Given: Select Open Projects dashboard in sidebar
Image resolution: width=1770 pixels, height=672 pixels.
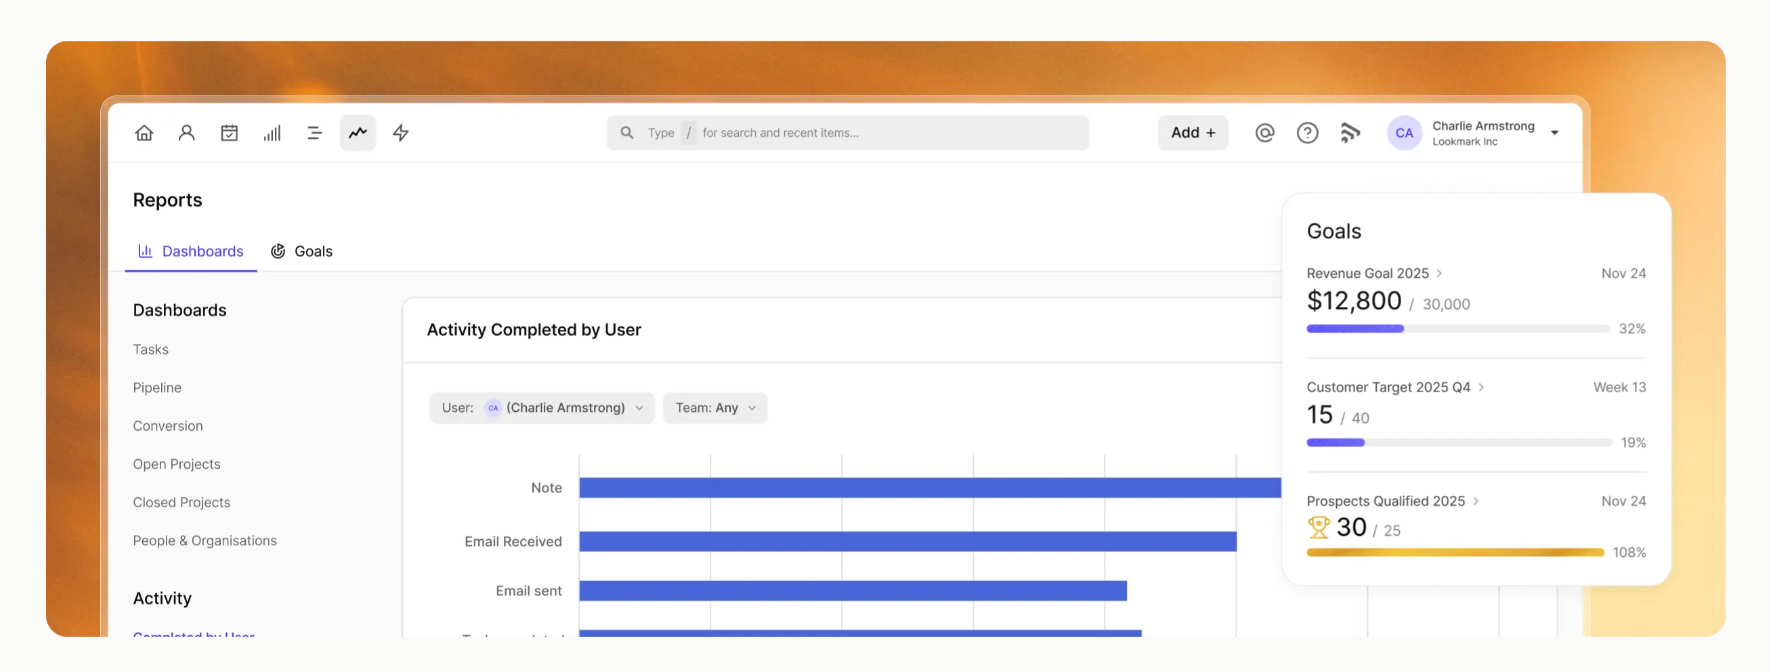Looking at the screenshot, I should (x=177, y=464).
